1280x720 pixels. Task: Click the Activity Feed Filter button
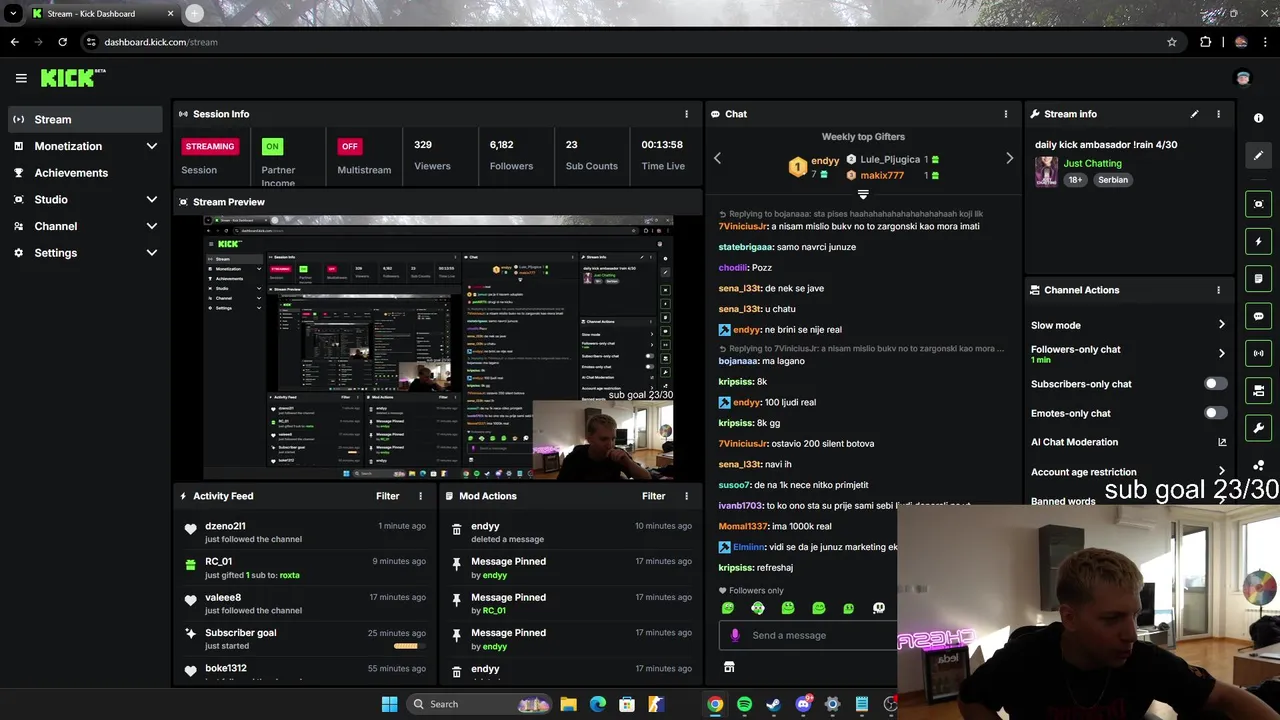387,496
